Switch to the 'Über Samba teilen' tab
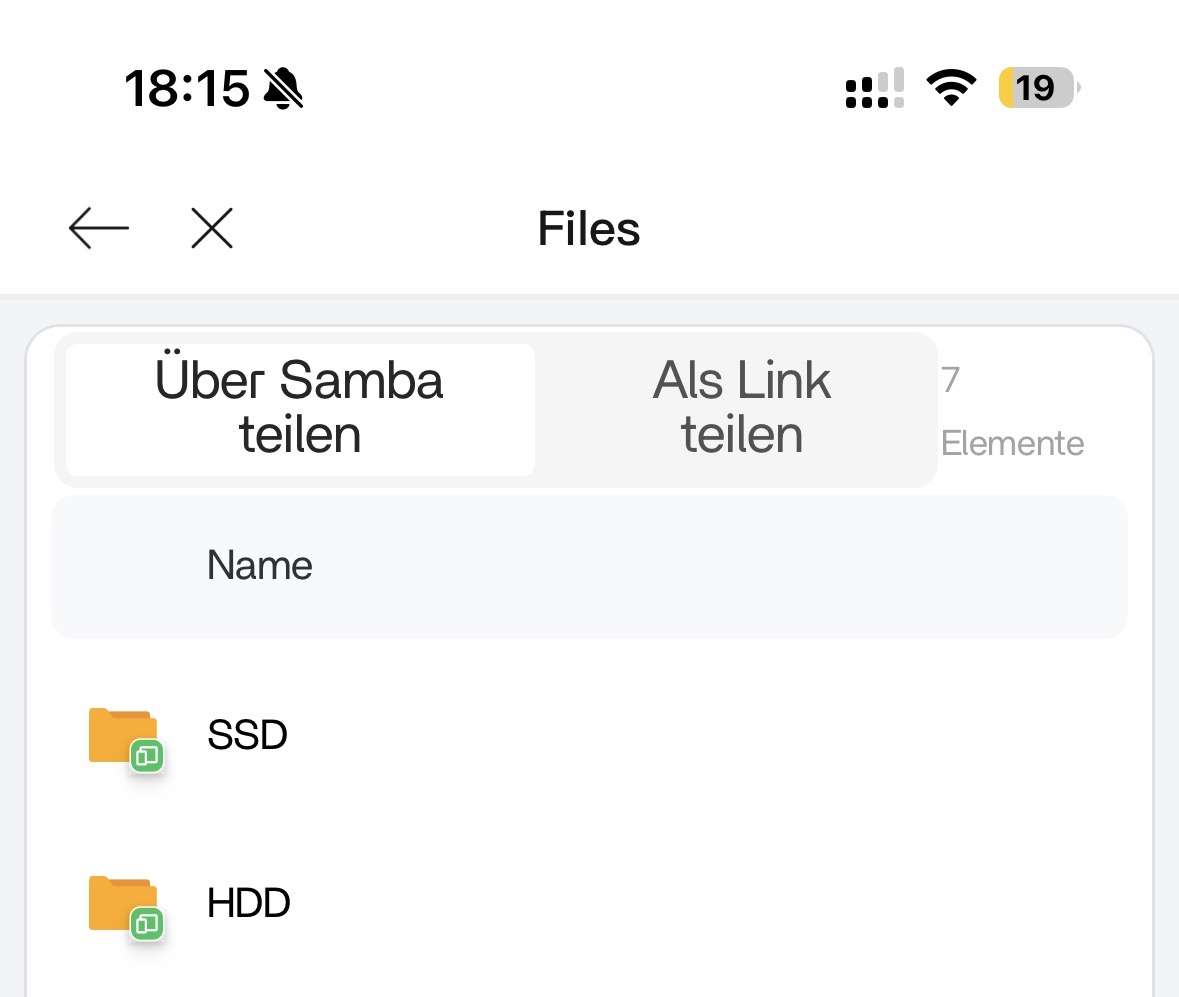 (x=299, y=409)
